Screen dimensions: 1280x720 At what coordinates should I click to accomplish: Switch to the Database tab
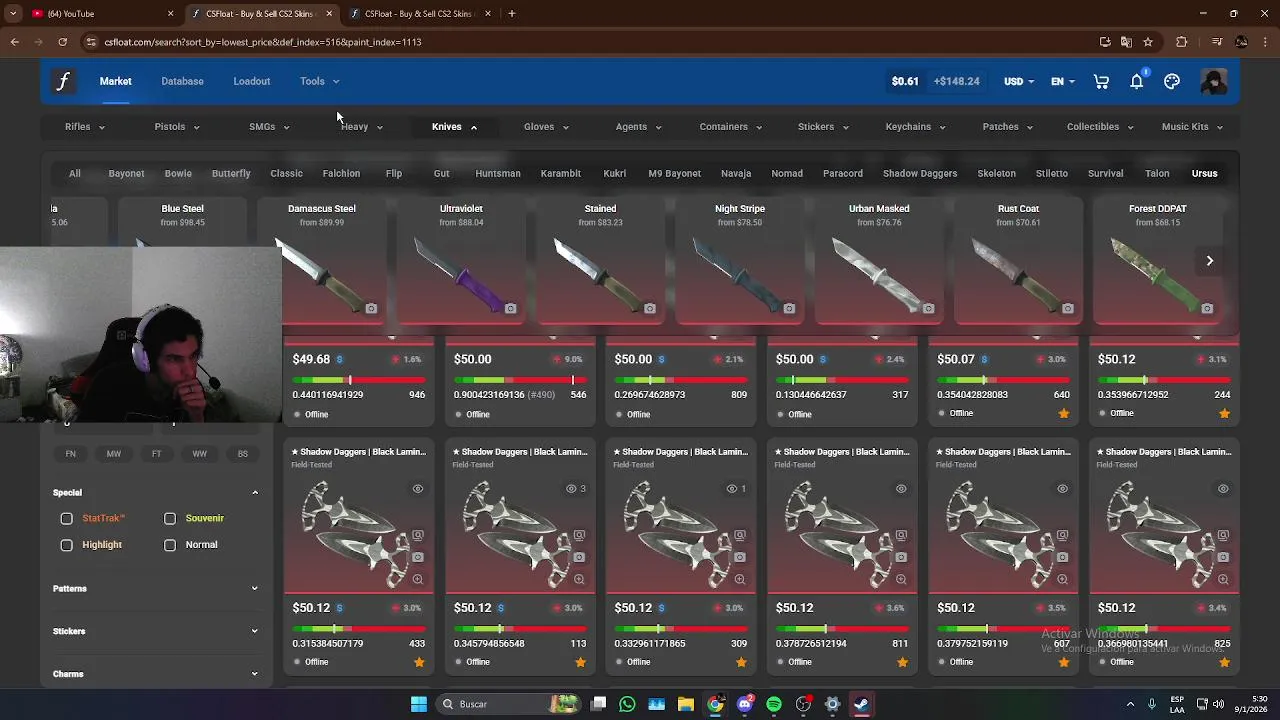pyautogui.click(x=182, y=82)
